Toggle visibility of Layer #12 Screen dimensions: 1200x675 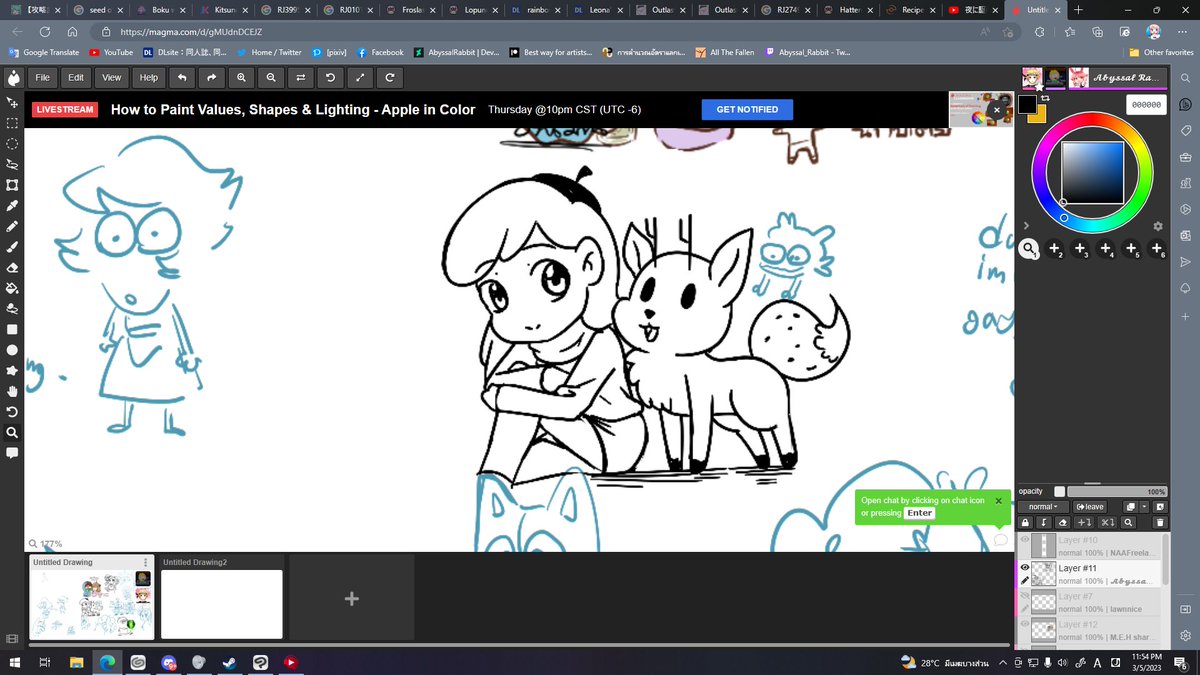point(1025,624)
